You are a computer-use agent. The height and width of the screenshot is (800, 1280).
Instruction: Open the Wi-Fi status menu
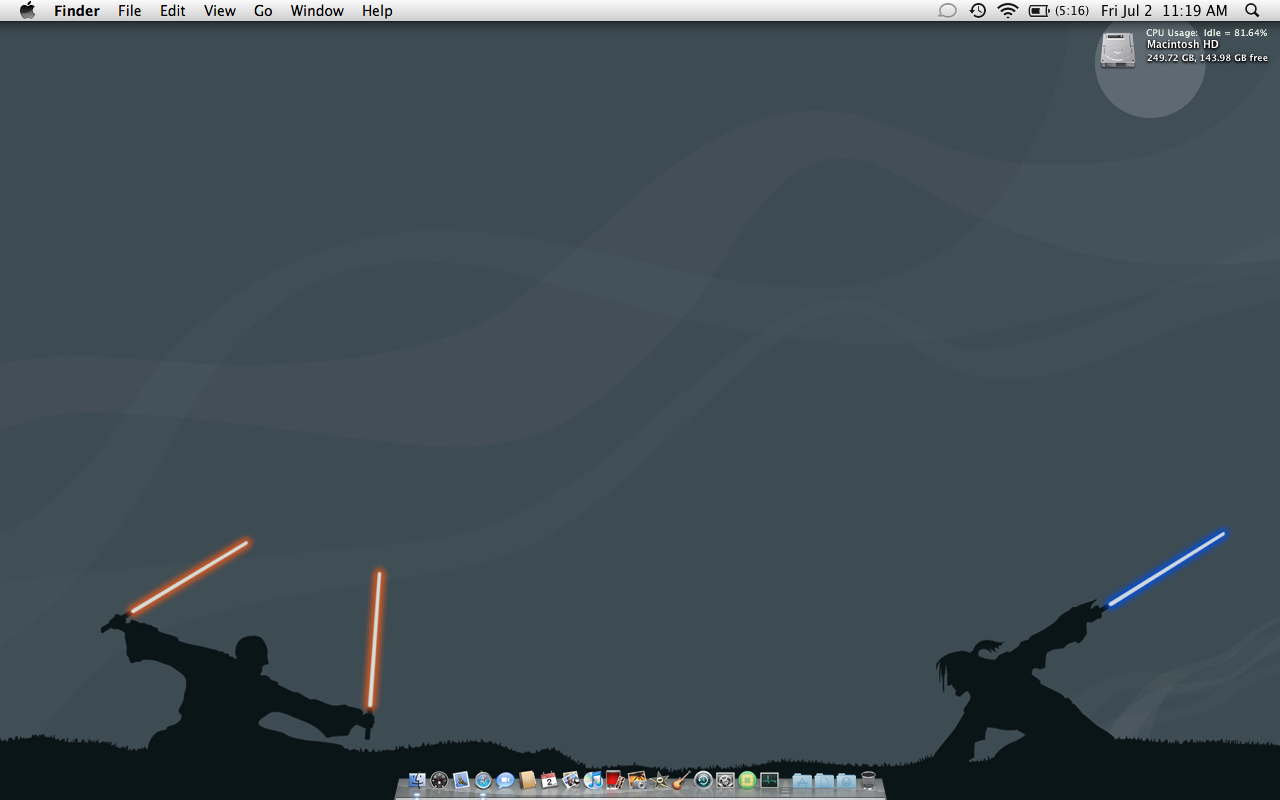pos(1008,11)
